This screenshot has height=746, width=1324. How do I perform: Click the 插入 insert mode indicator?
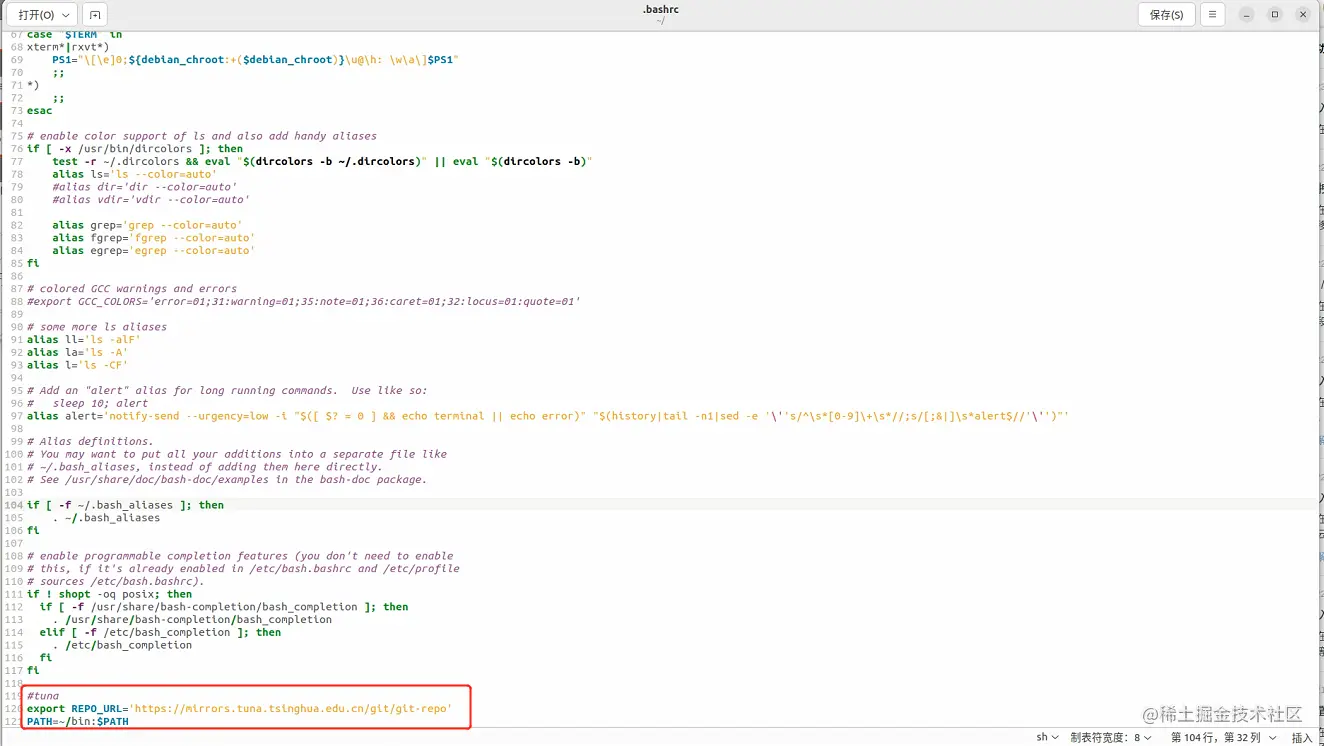click(1302, 737)
